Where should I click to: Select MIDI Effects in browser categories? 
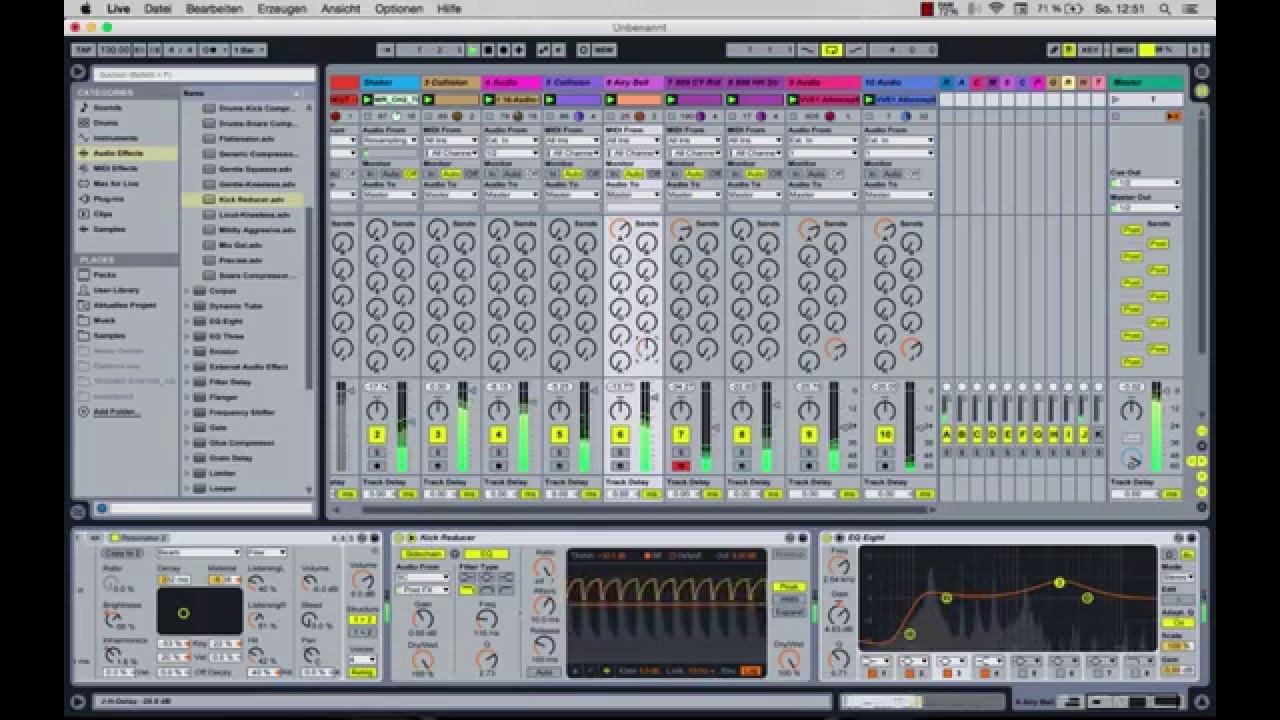(x=115, y=168)
